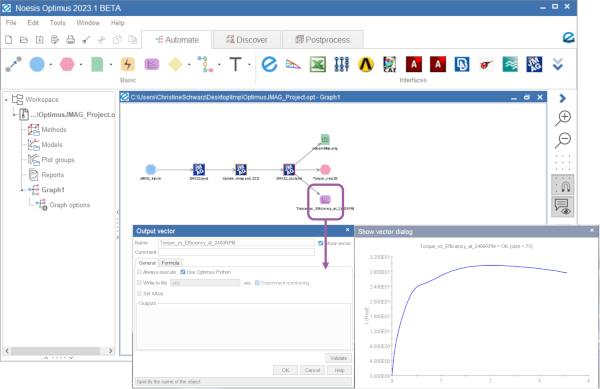Add the blue D-logo interface node
The width and height of the screenshot is (600, 389).
462,64
